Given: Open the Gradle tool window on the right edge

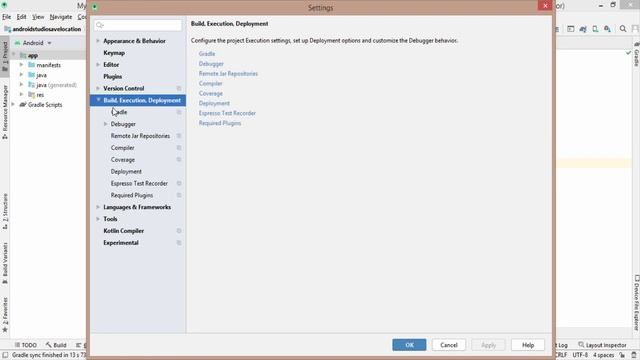Looking at the screenshot, I should tap(636, 55).
